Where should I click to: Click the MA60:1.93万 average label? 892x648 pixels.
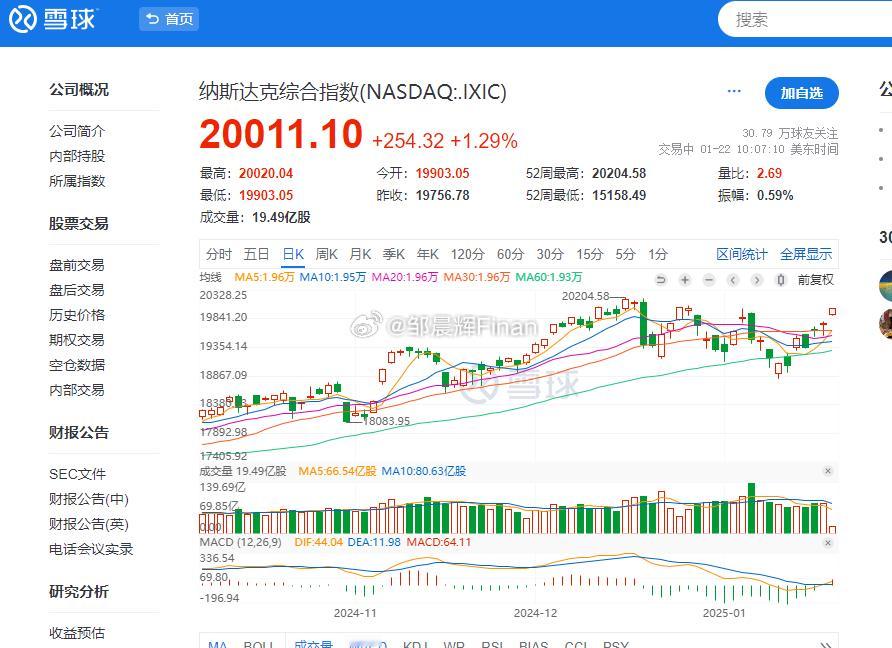548,277
